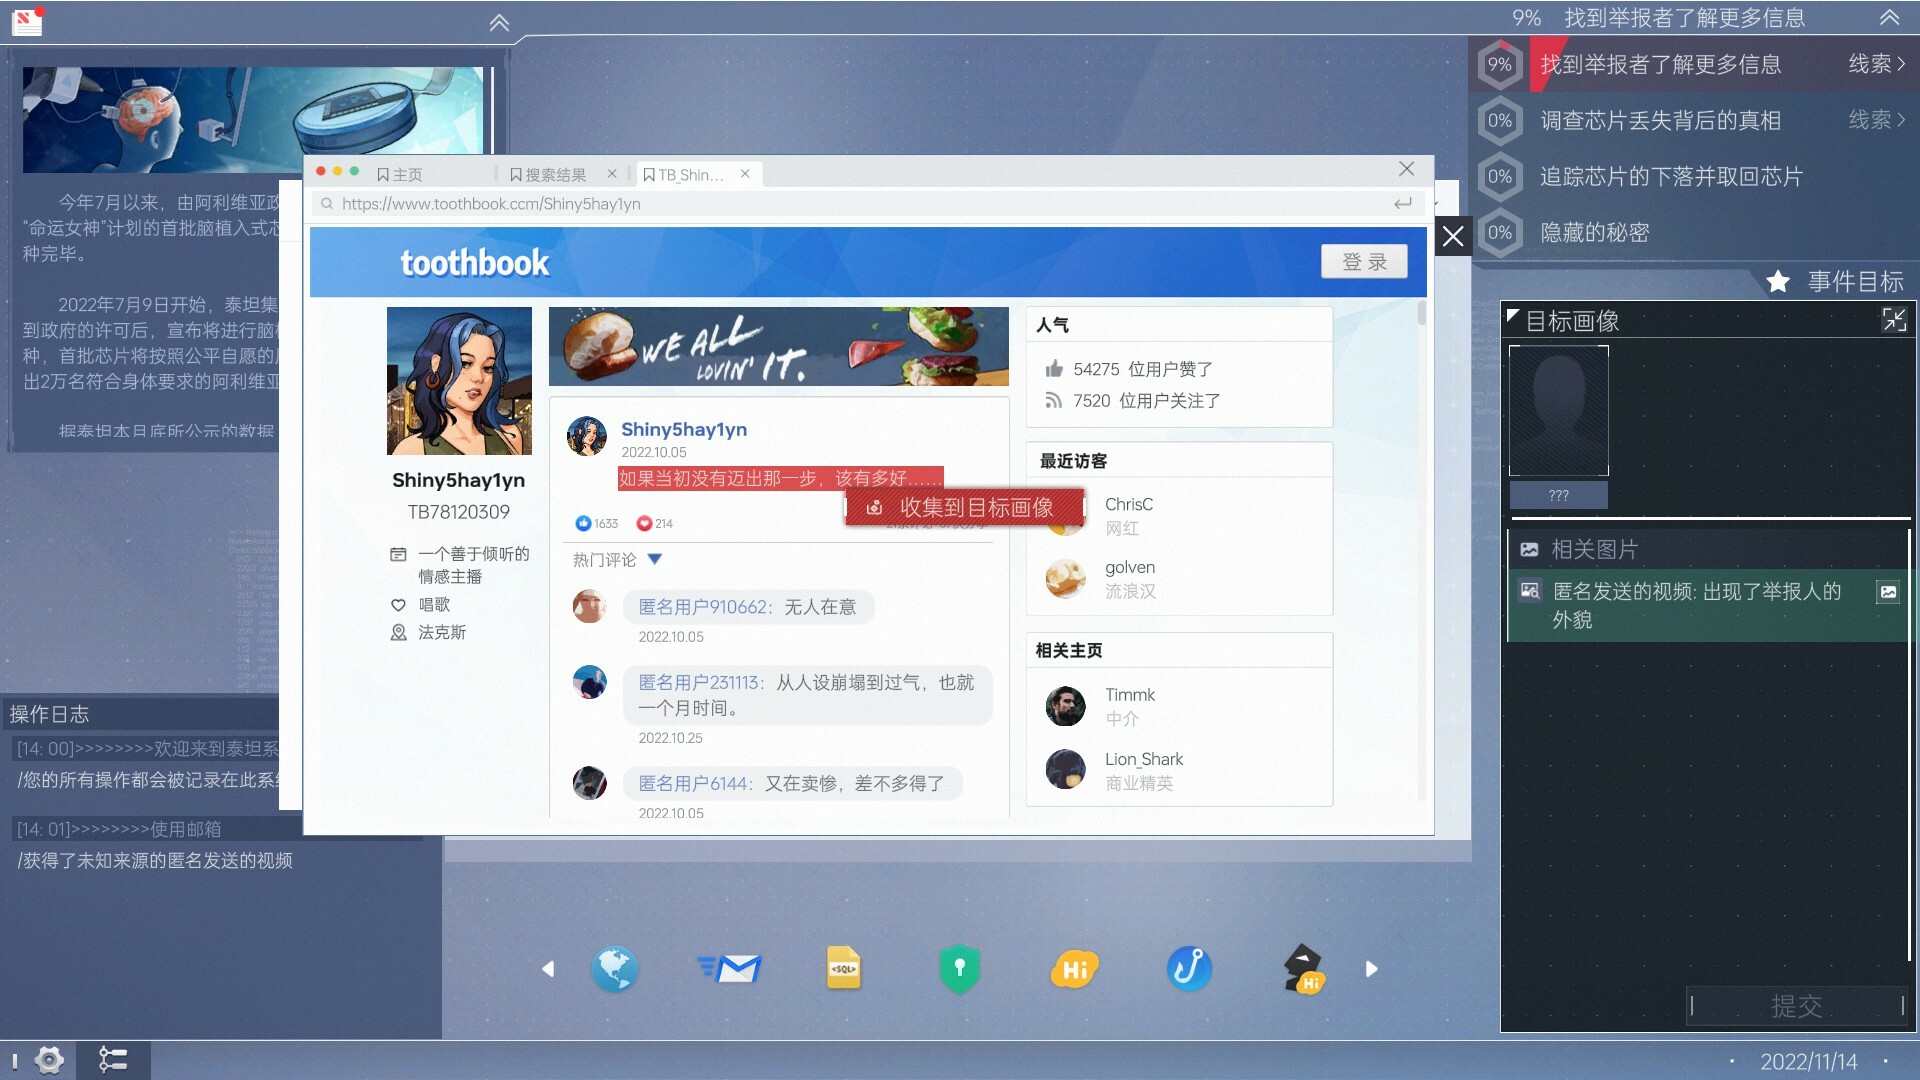
Task: Open the SQL database tool in the dock
Action: [845, 968]
